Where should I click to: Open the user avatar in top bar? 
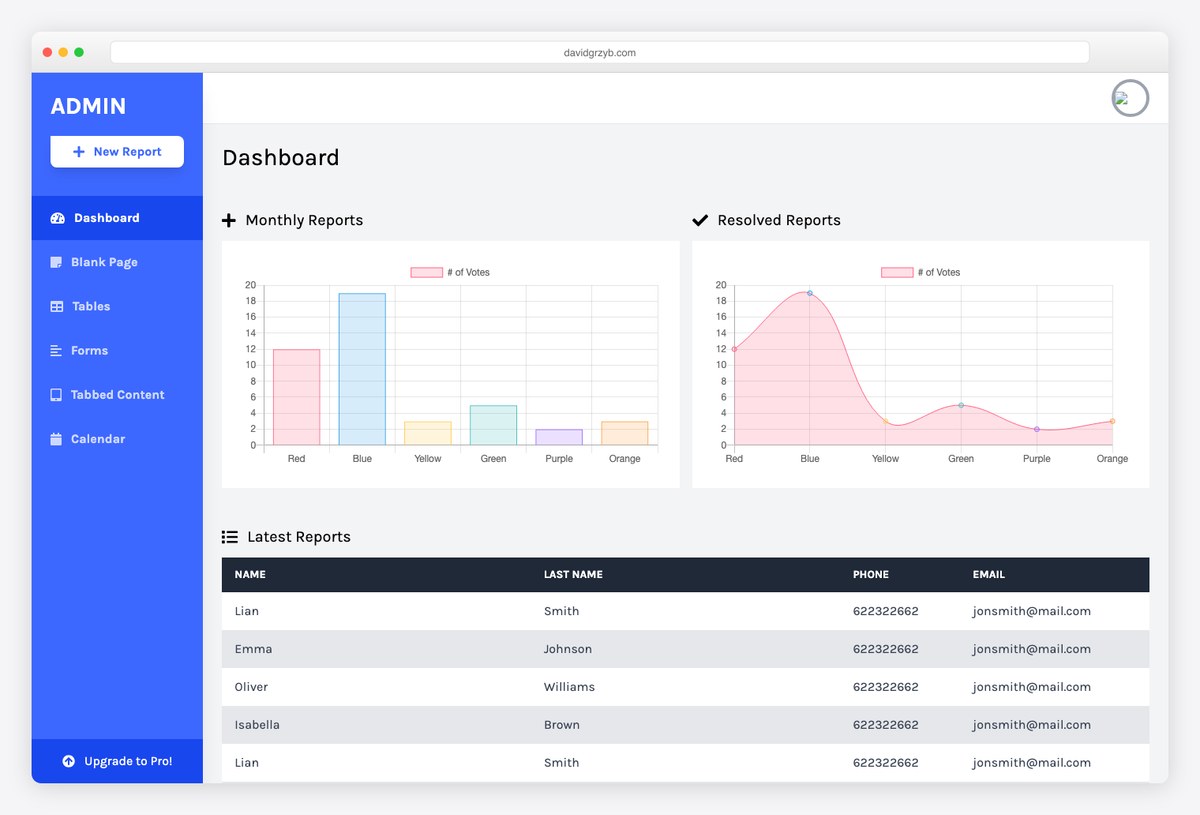pos(1130,98)
